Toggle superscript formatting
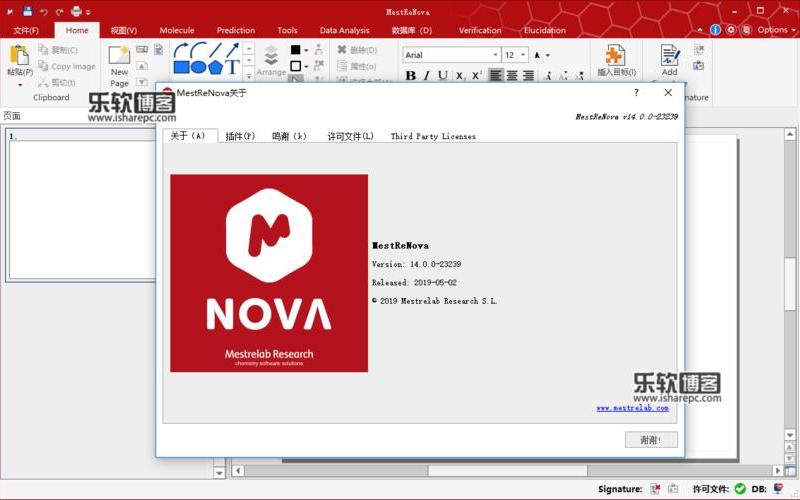 click(476, 76)
